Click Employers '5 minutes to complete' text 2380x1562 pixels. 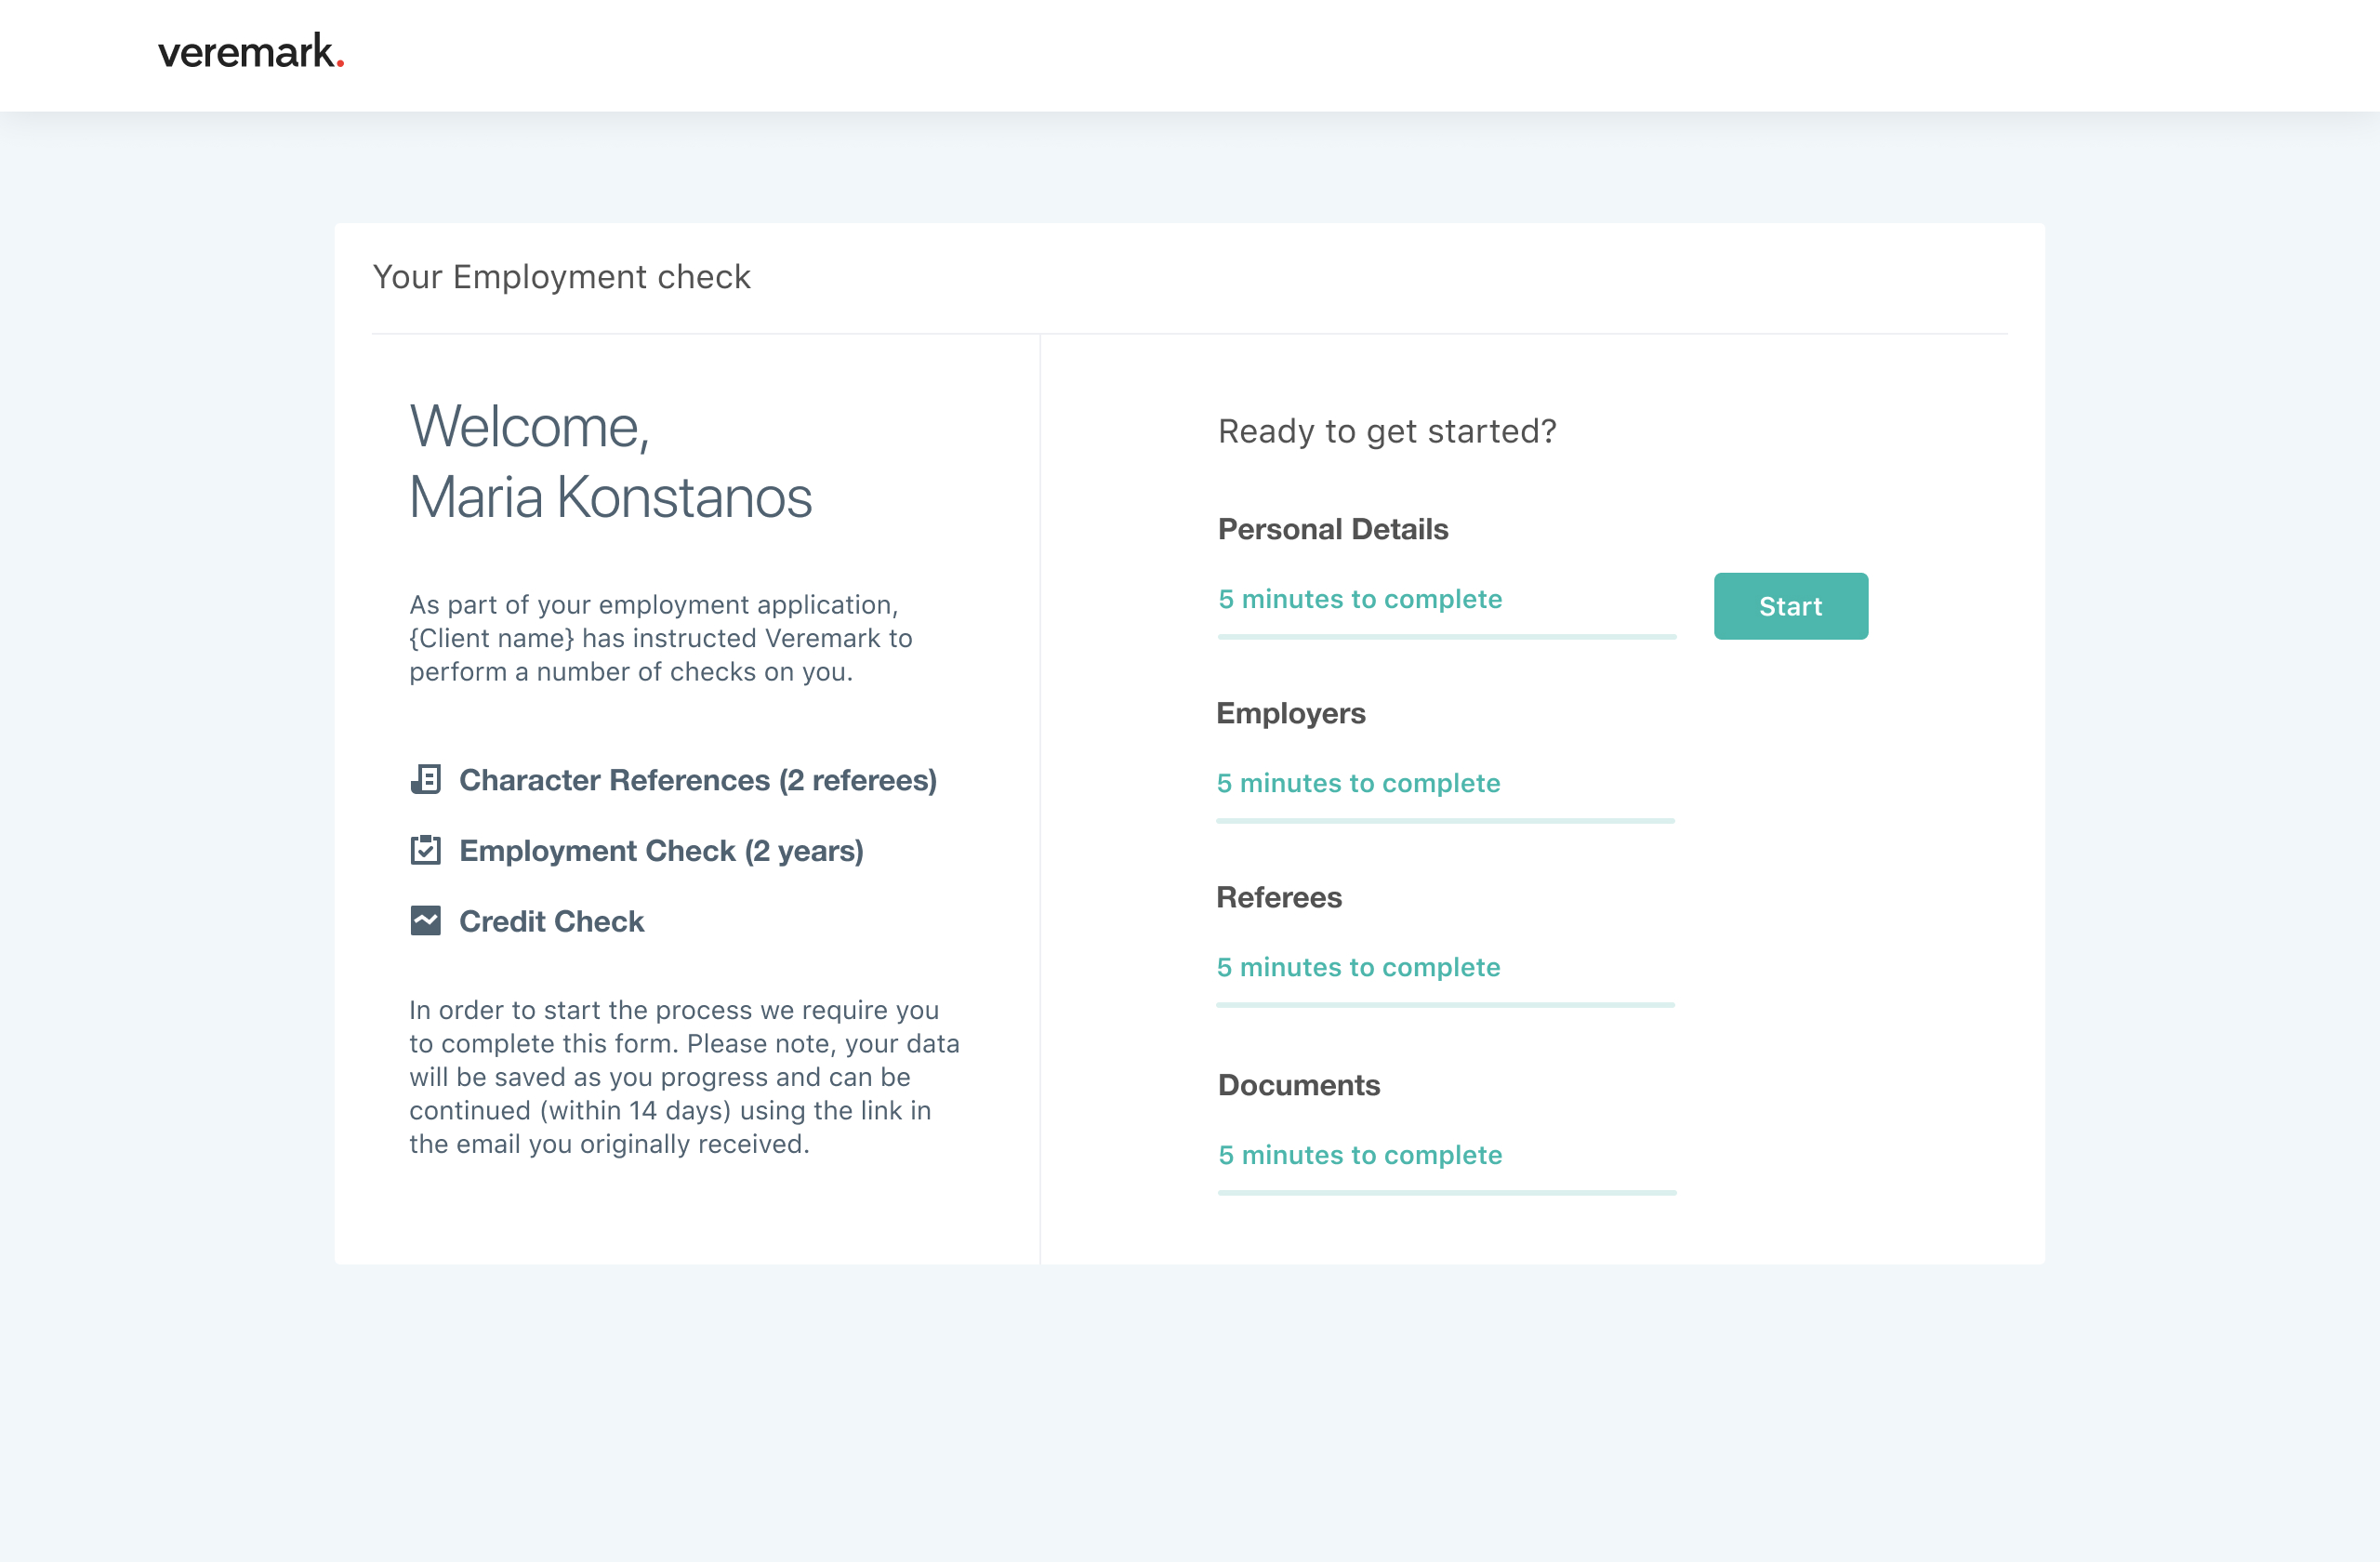[x=1357, y=783]
